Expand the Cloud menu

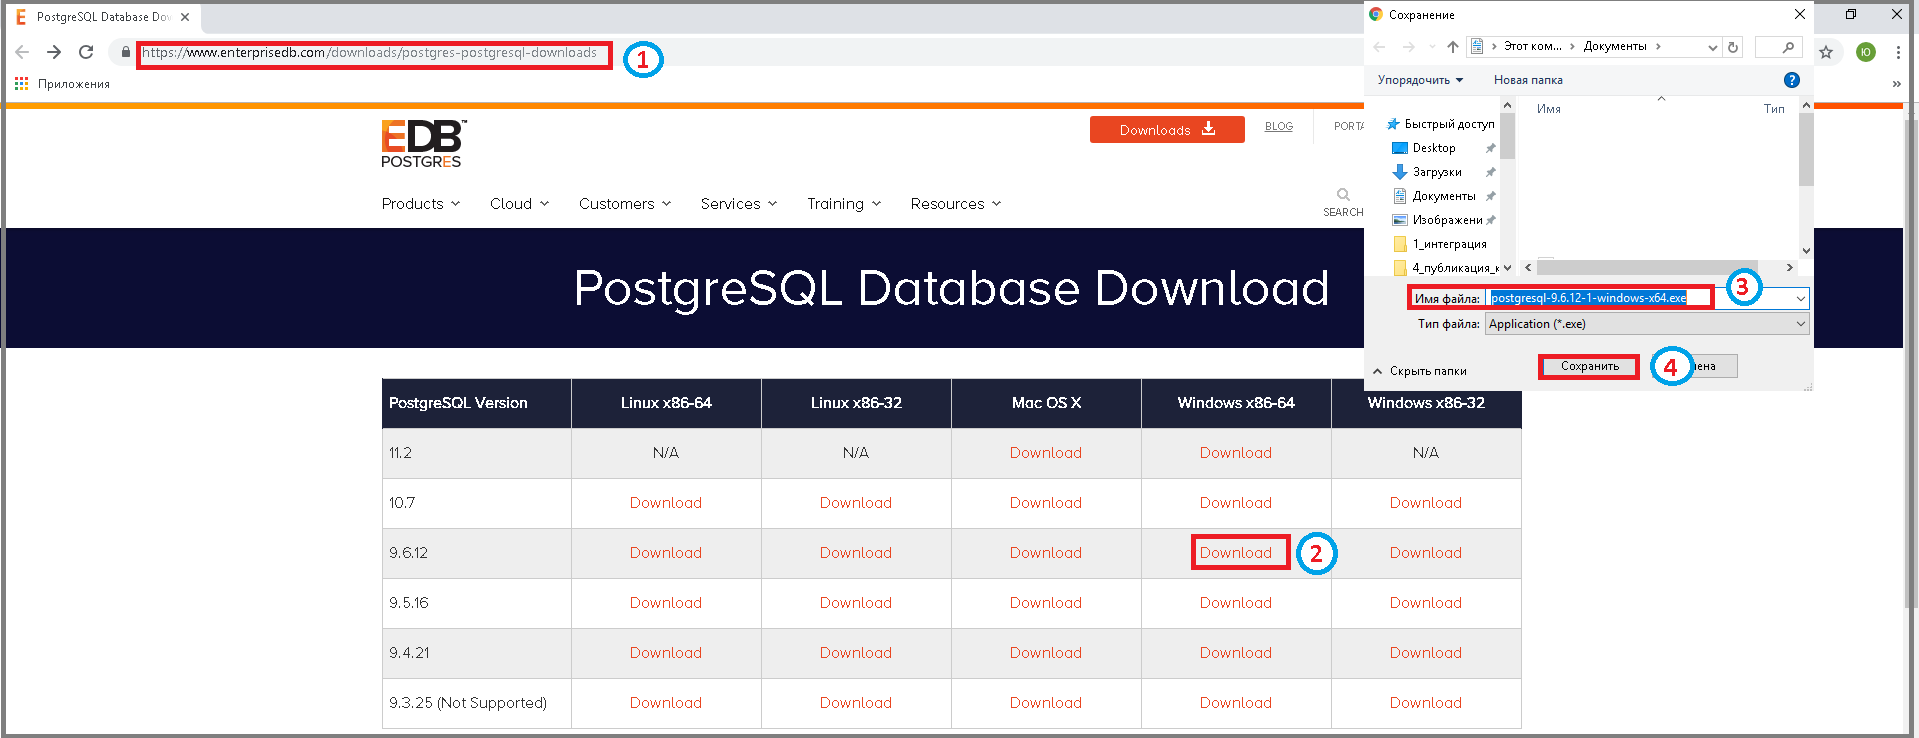pyautogui.click(x=520, y=204)
